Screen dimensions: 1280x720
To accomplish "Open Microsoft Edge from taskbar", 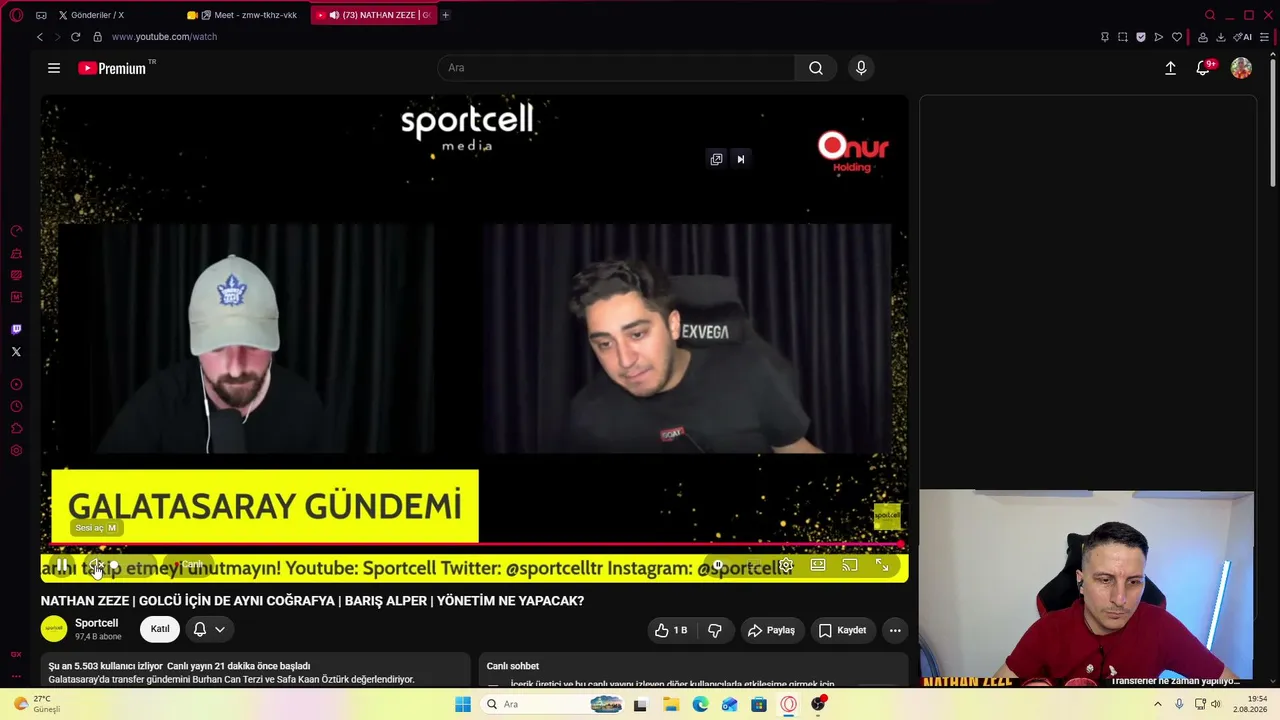I will 700,704.
